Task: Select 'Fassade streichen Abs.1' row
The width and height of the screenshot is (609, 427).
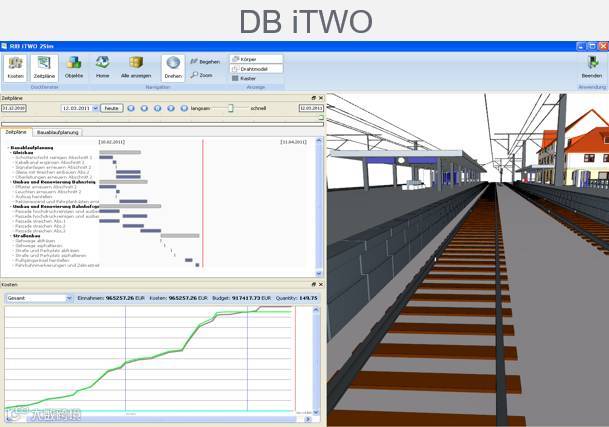Action: (x=40, y=221)
